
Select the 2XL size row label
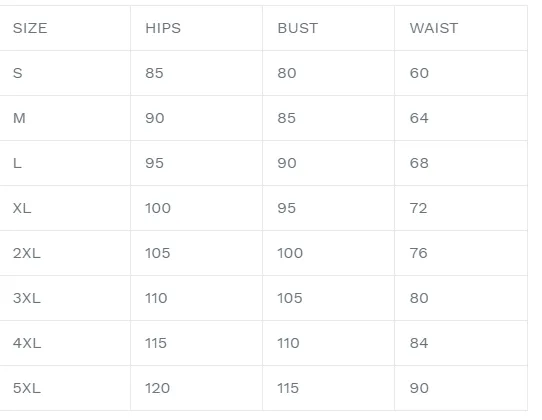[x=27, y=253]
